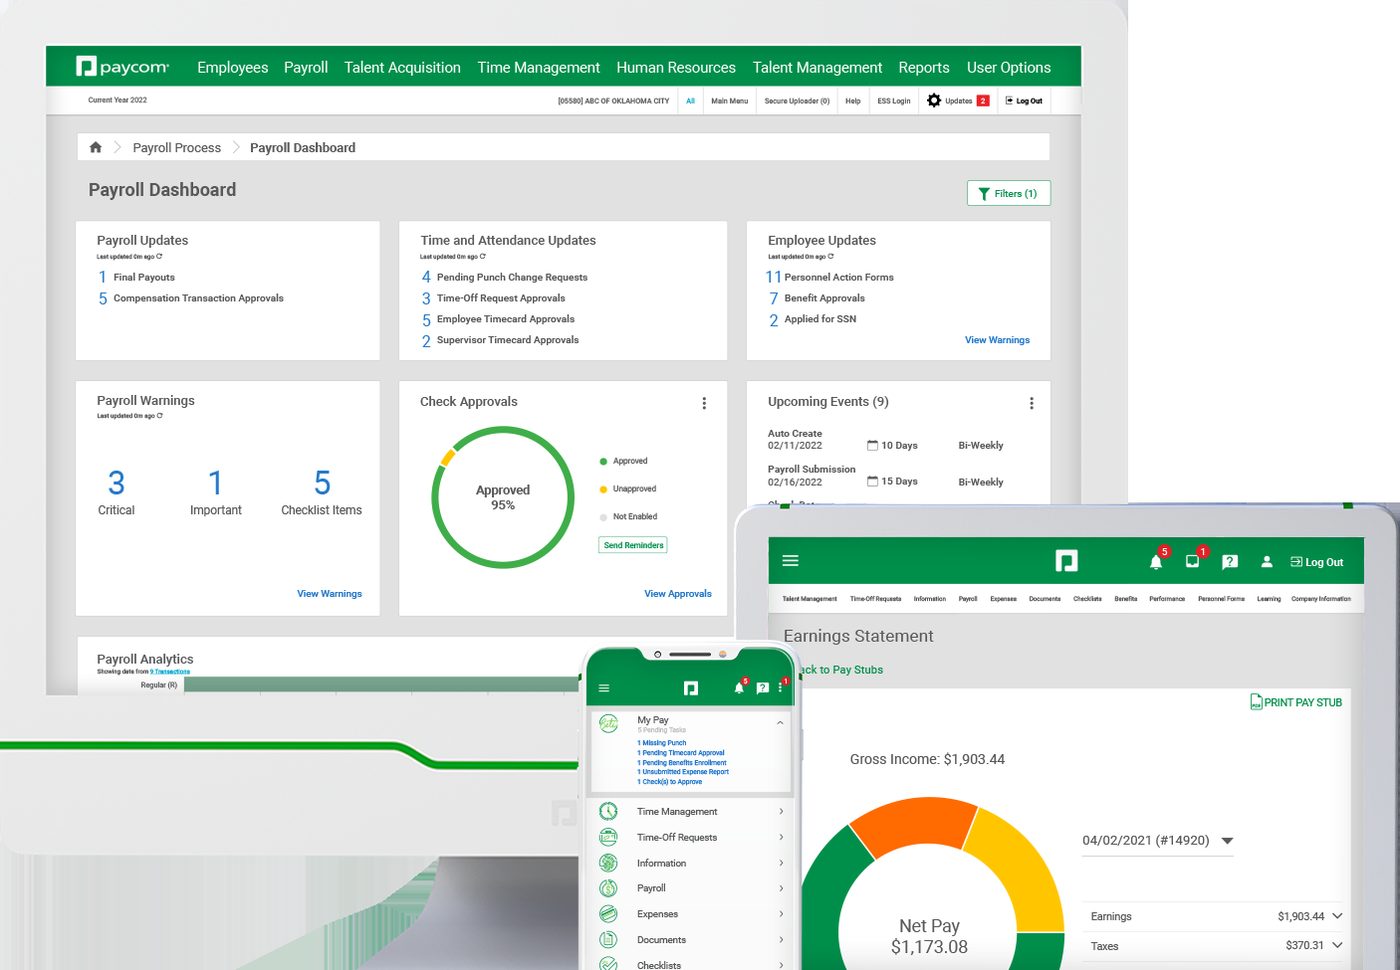Select the Benefits tab on the tablet

pyautogui.click(x=1126, y=599)
